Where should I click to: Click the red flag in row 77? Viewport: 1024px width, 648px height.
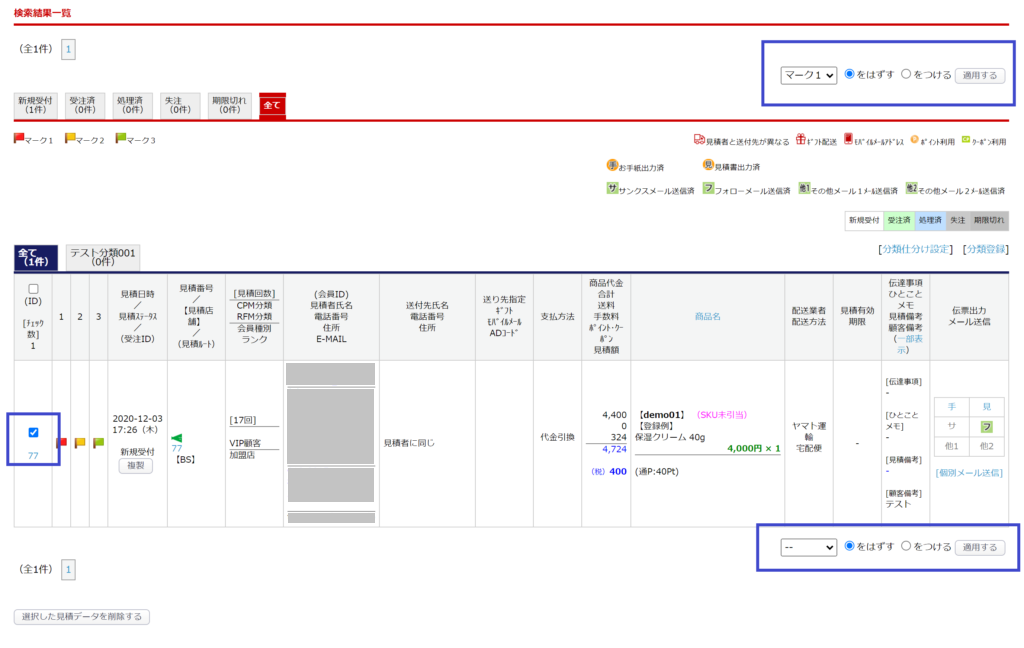61,443
